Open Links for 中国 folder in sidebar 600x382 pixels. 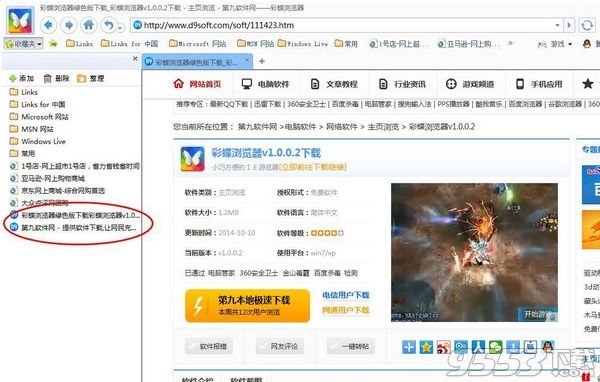click(x=38, y=104)
